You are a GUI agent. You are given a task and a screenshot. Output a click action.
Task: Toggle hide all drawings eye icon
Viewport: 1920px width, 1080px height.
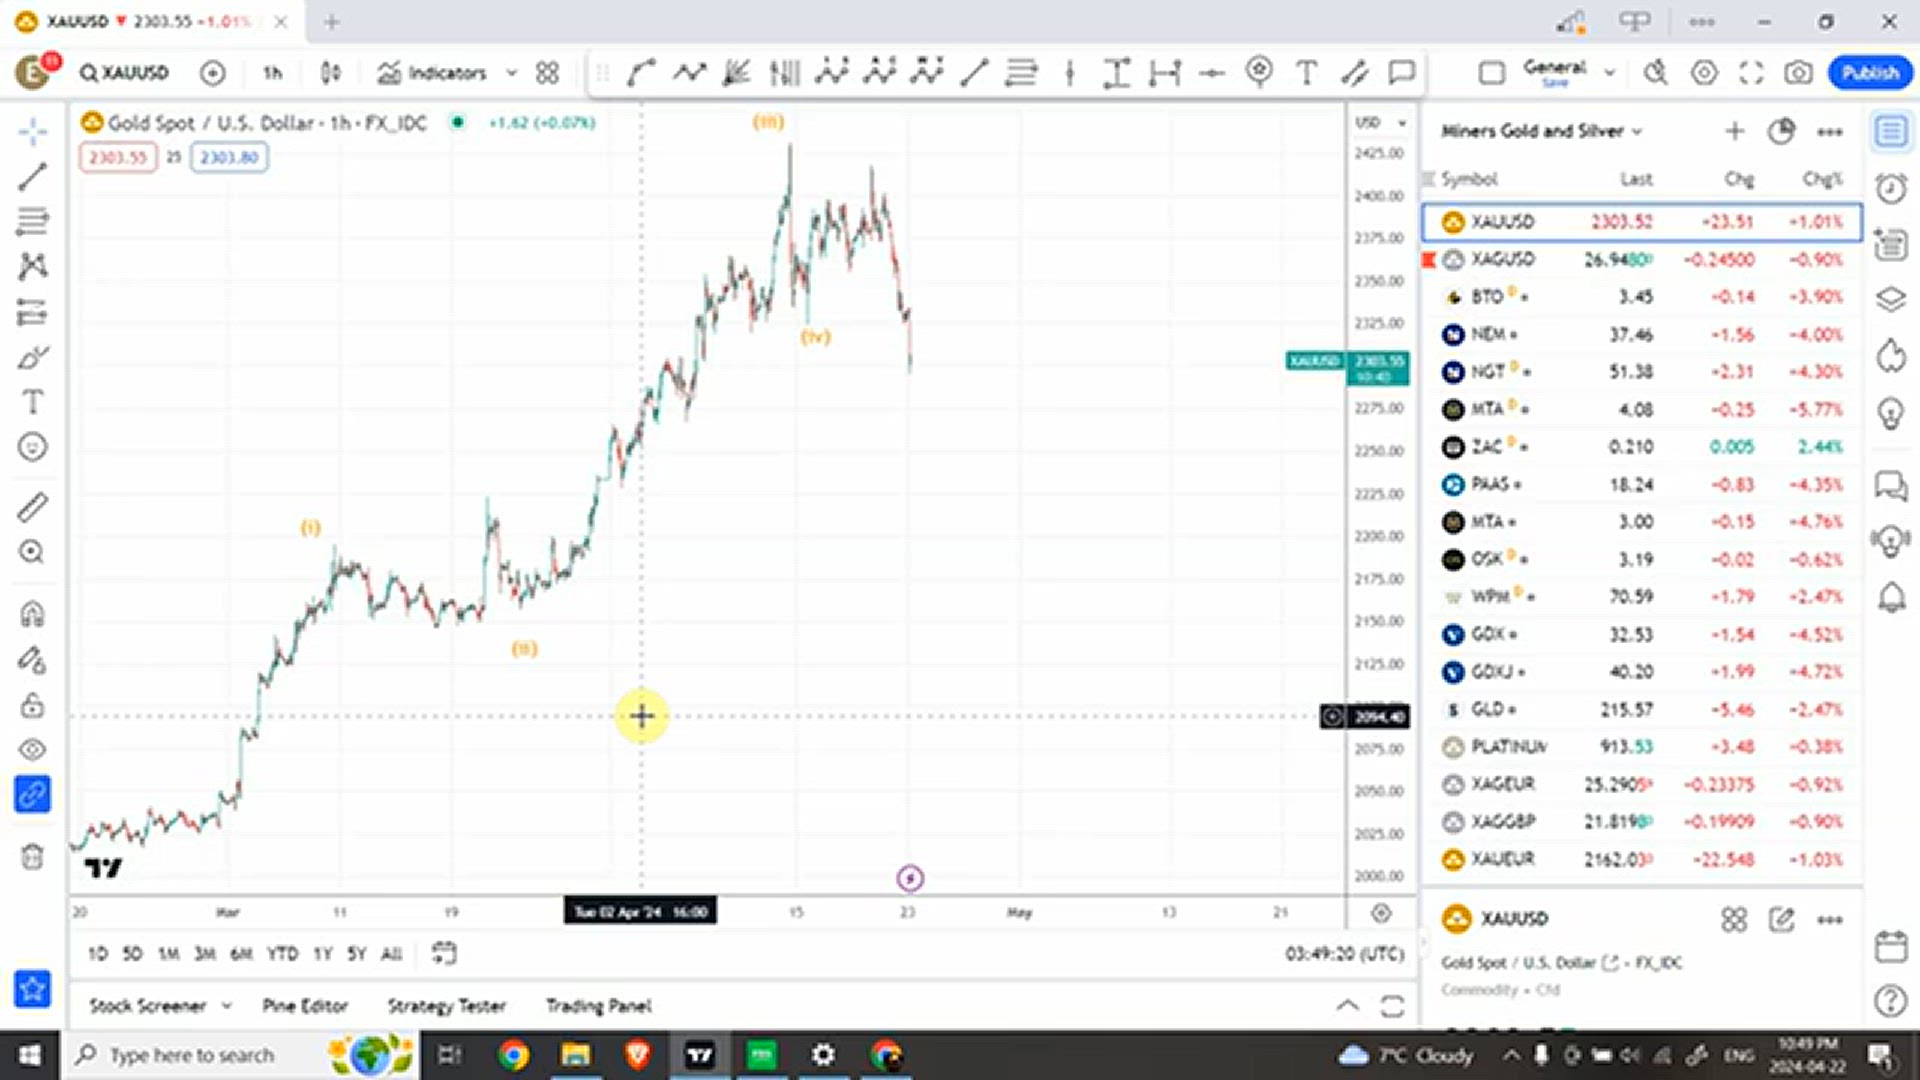[32, 749]
